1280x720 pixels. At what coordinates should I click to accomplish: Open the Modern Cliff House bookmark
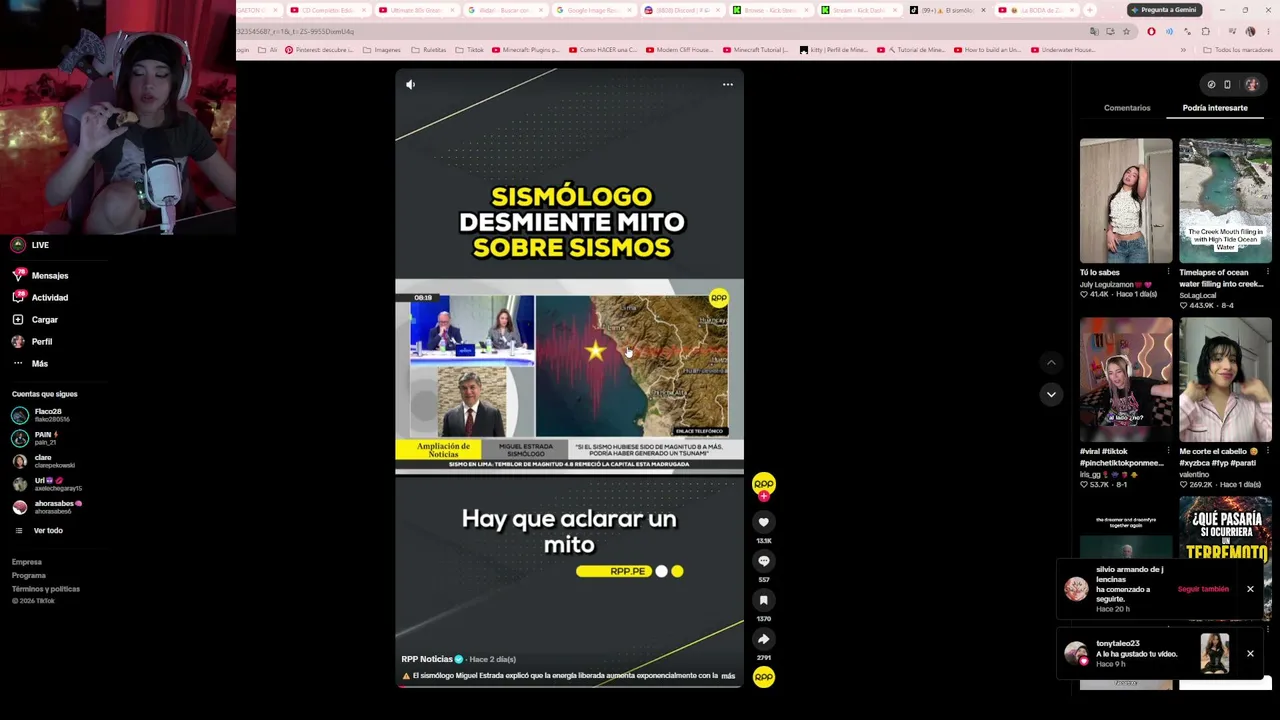680,50
